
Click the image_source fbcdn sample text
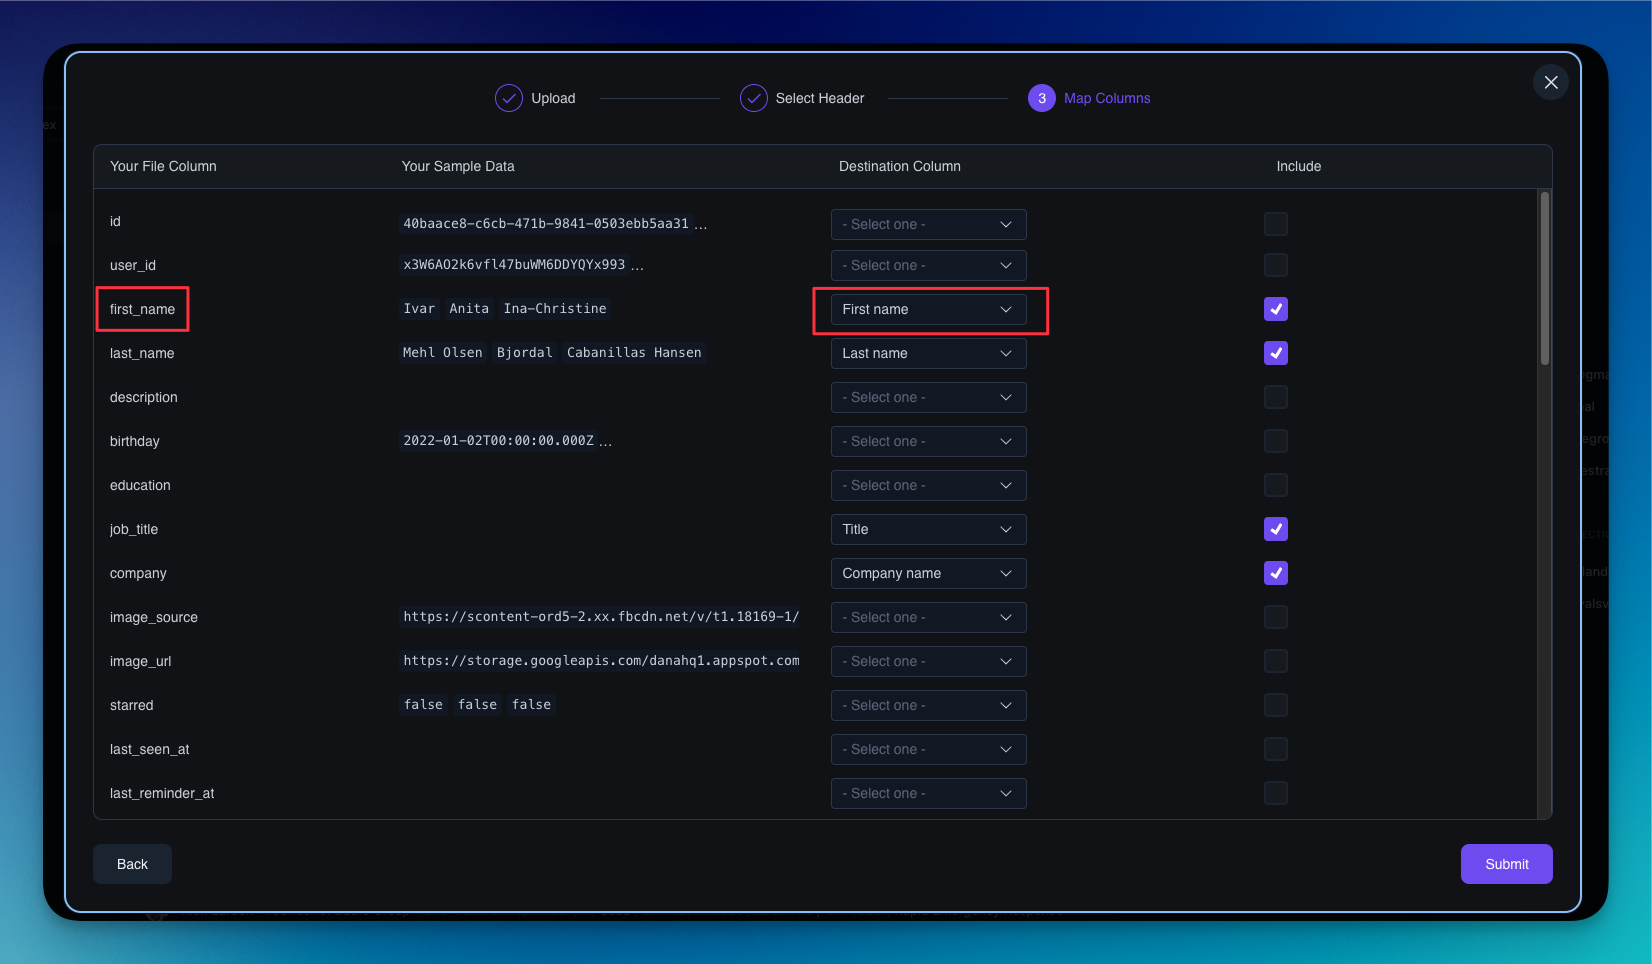(x=601, y=616)
